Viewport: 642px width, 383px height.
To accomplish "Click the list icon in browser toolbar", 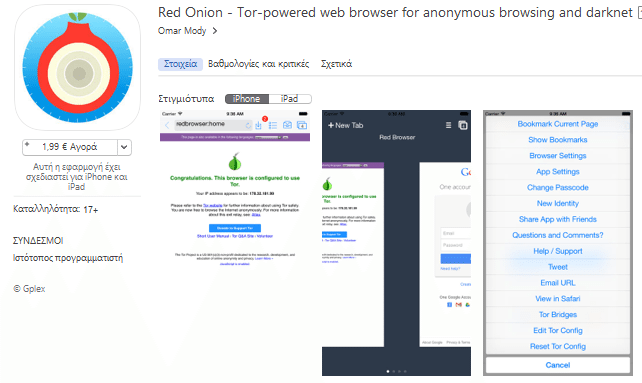I will (273, 125).
